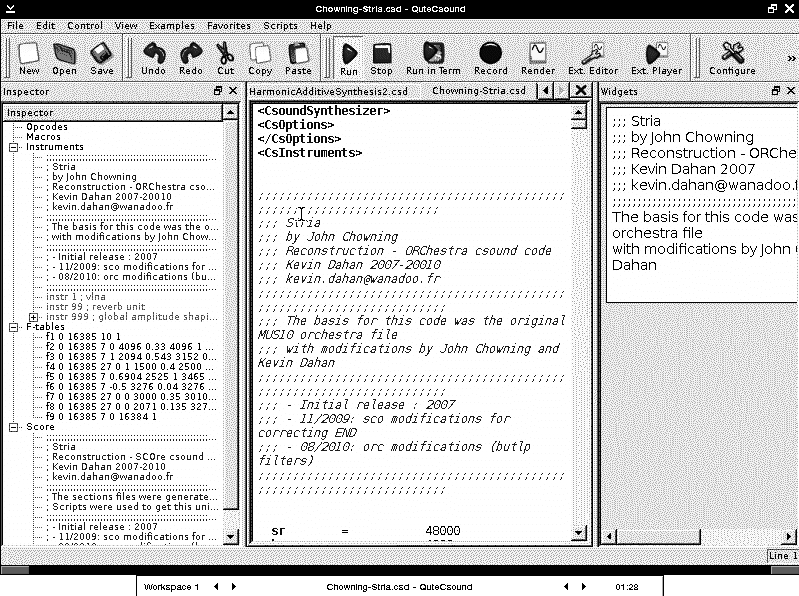
Task: Open the Examples menu
Action: 172,25
